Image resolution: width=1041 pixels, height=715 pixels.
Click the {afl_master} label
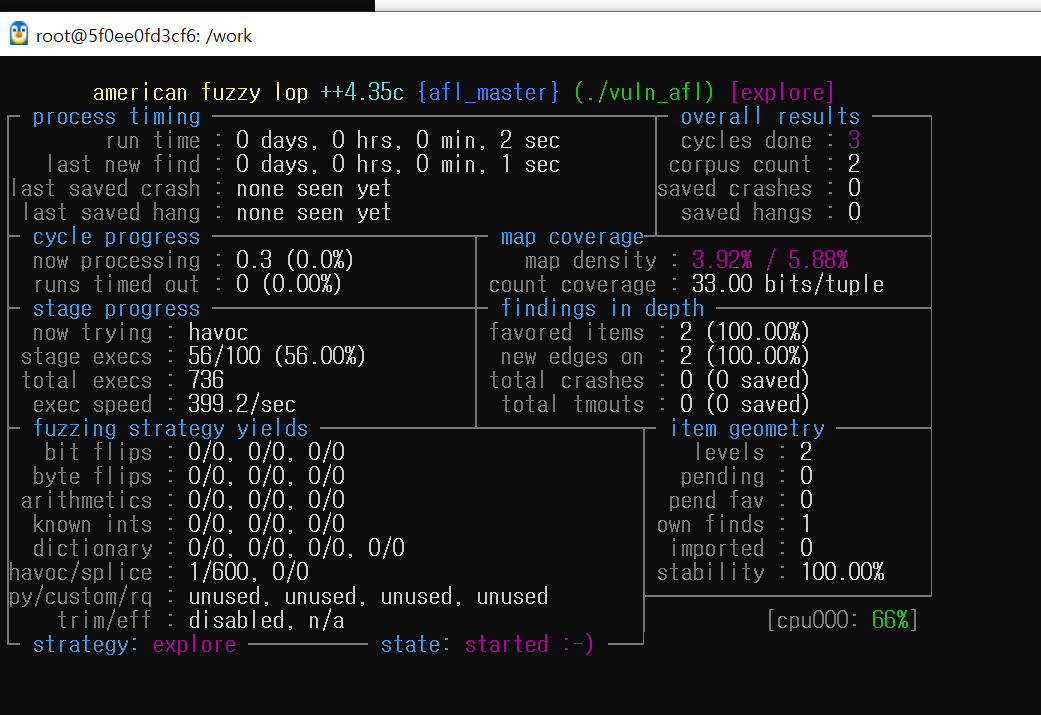click(488, 92)
